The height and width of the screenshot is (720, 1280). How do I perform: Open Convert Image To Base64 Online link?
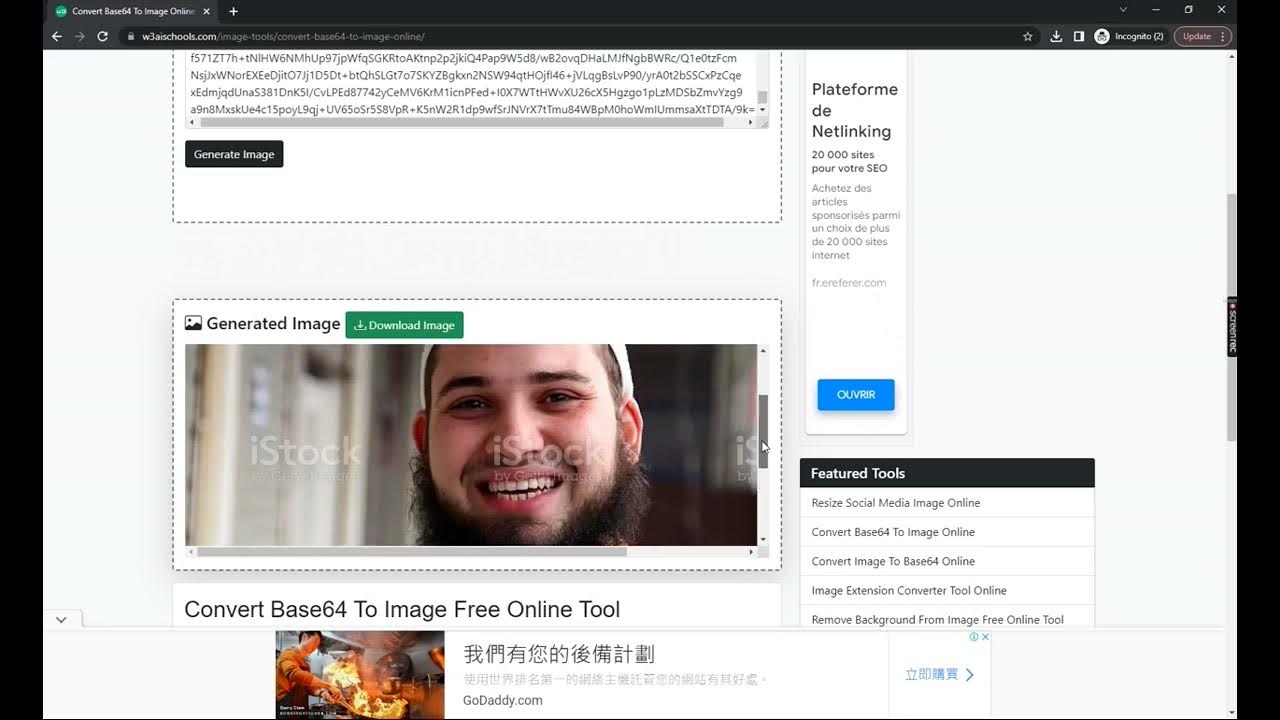[893, 561]
